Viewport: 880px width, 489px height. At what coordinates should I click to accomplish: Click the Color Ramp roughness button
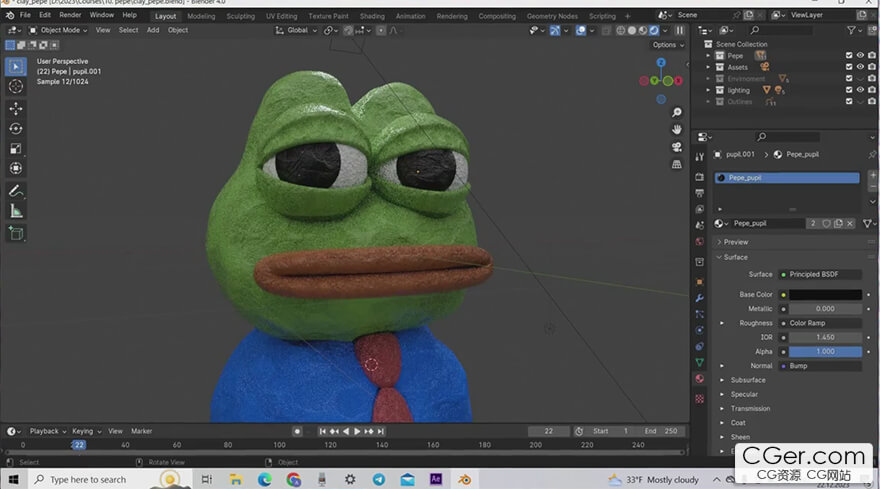pyautogui.click(x=820, y=323)
